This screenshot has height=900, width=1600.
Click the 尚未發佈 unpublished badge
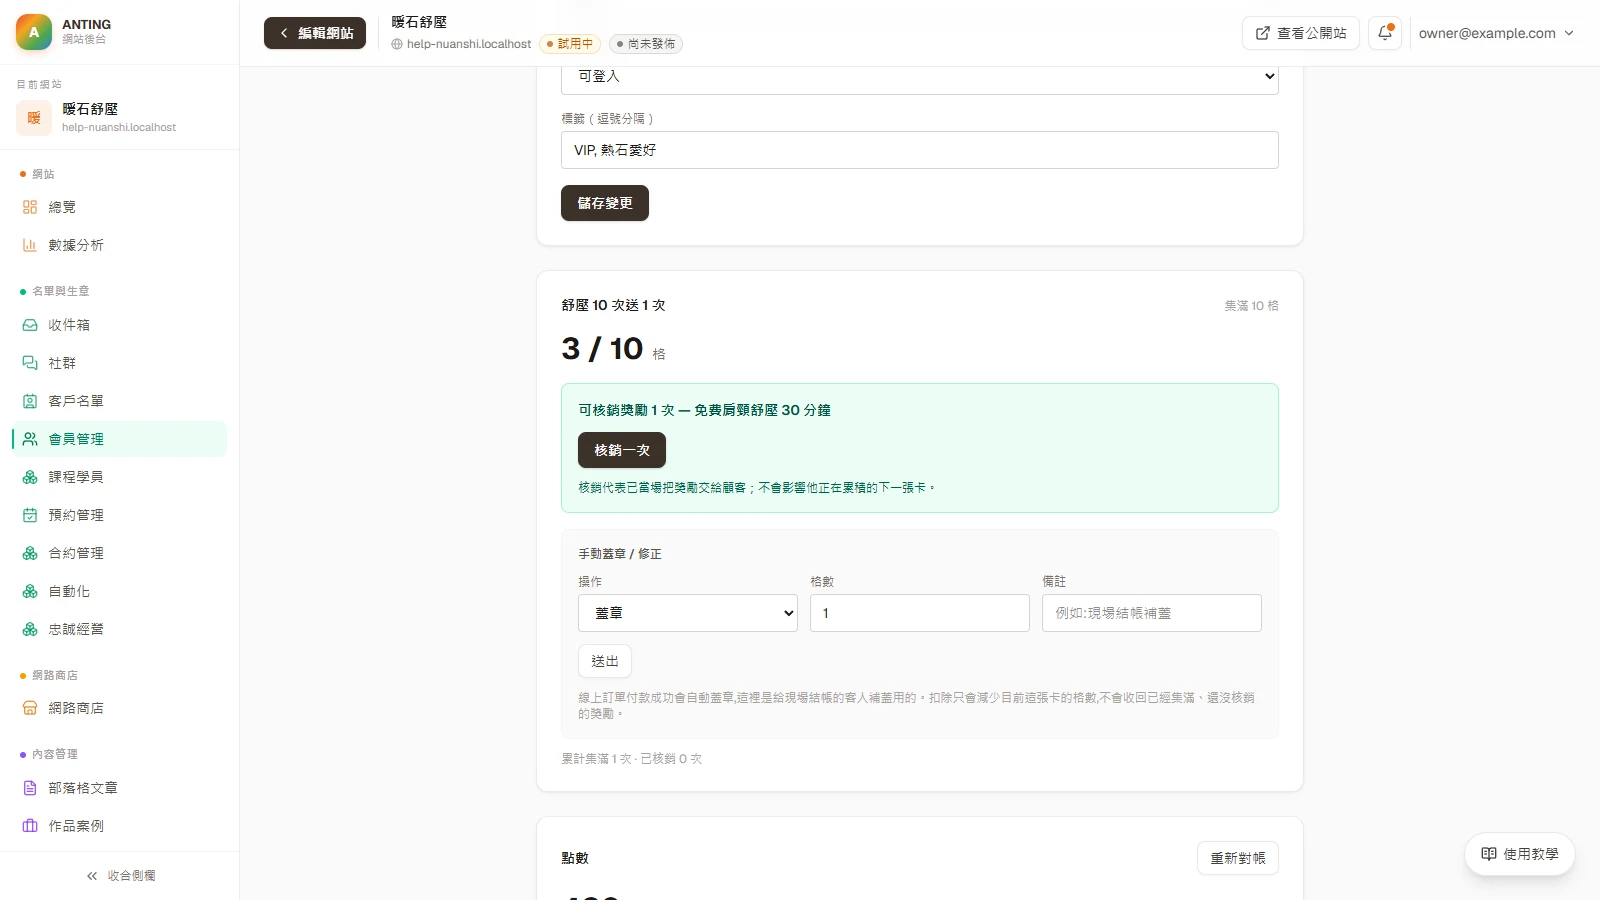point(646,44)
